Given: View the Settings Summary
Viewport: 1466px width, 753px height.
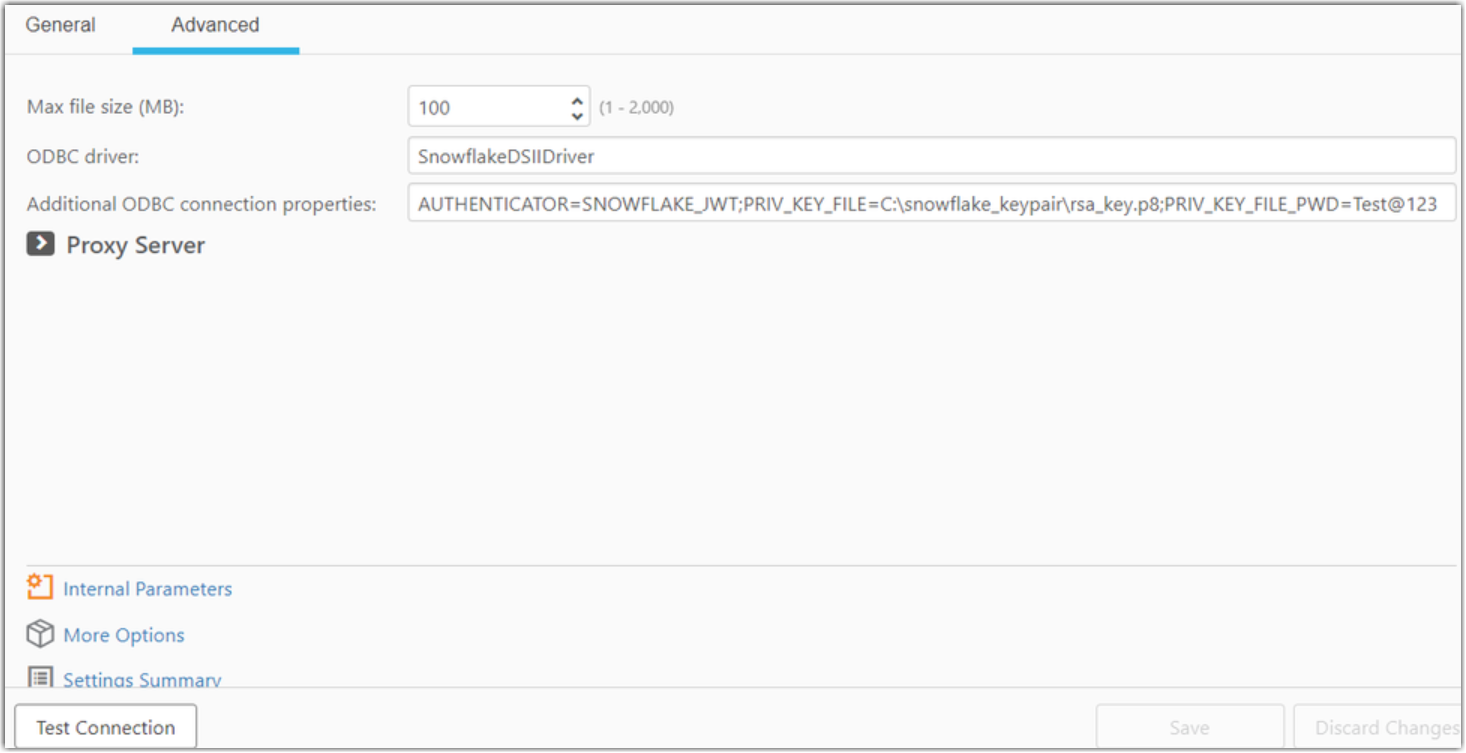Looking at the screenshot, I should (x=141, y=679).
